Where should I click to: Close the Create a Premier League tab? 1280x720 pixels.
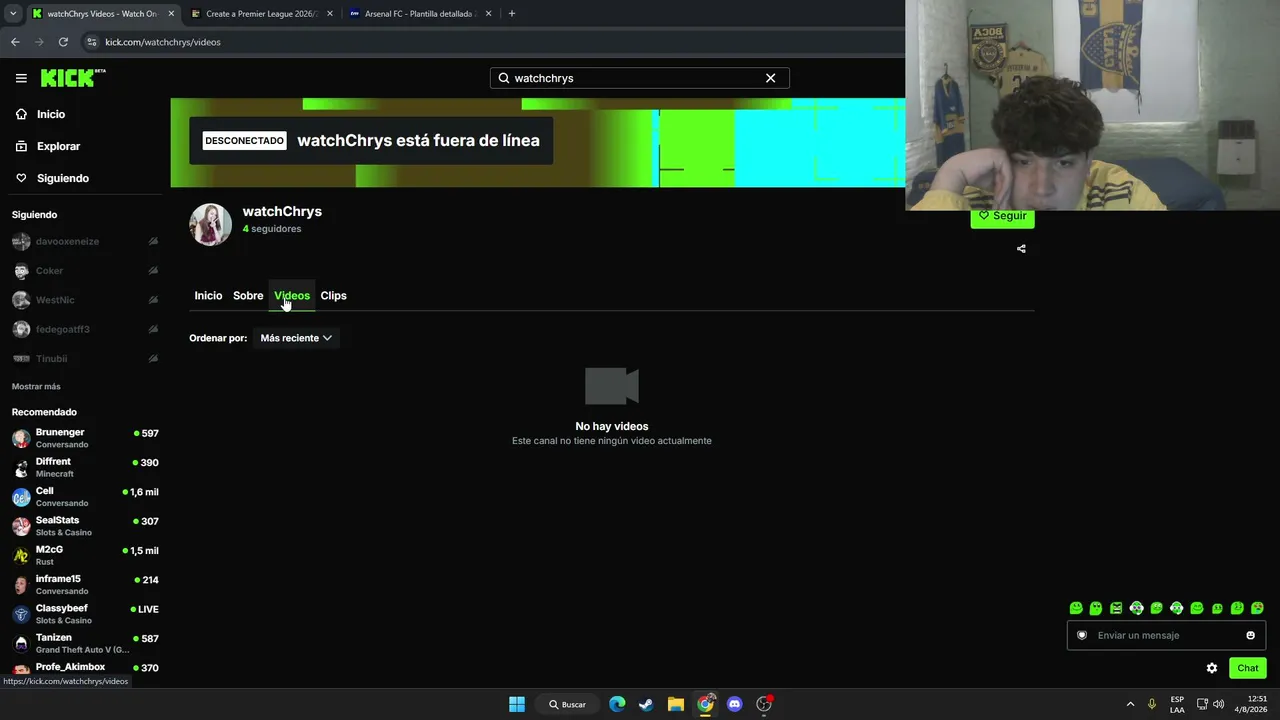329,14
